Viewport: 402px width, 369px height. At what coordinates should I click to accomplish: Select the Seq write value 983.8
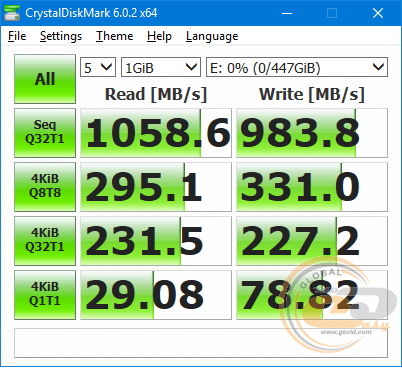[x=312, y=133]
